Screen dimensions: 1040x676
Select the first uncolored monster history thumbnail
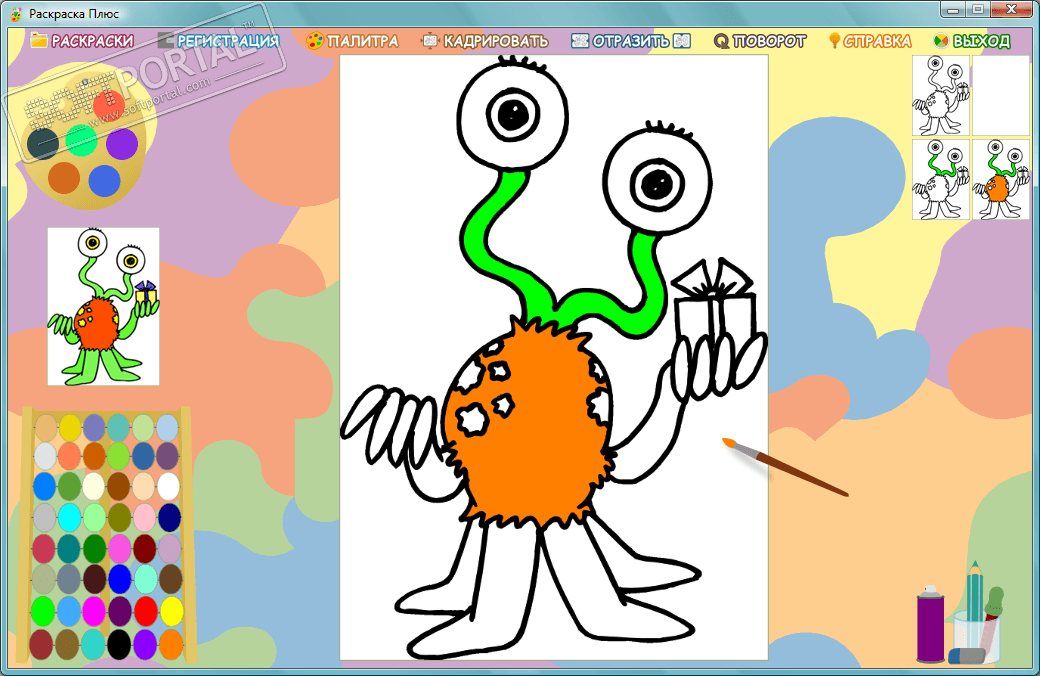click(x=941, y=96)
